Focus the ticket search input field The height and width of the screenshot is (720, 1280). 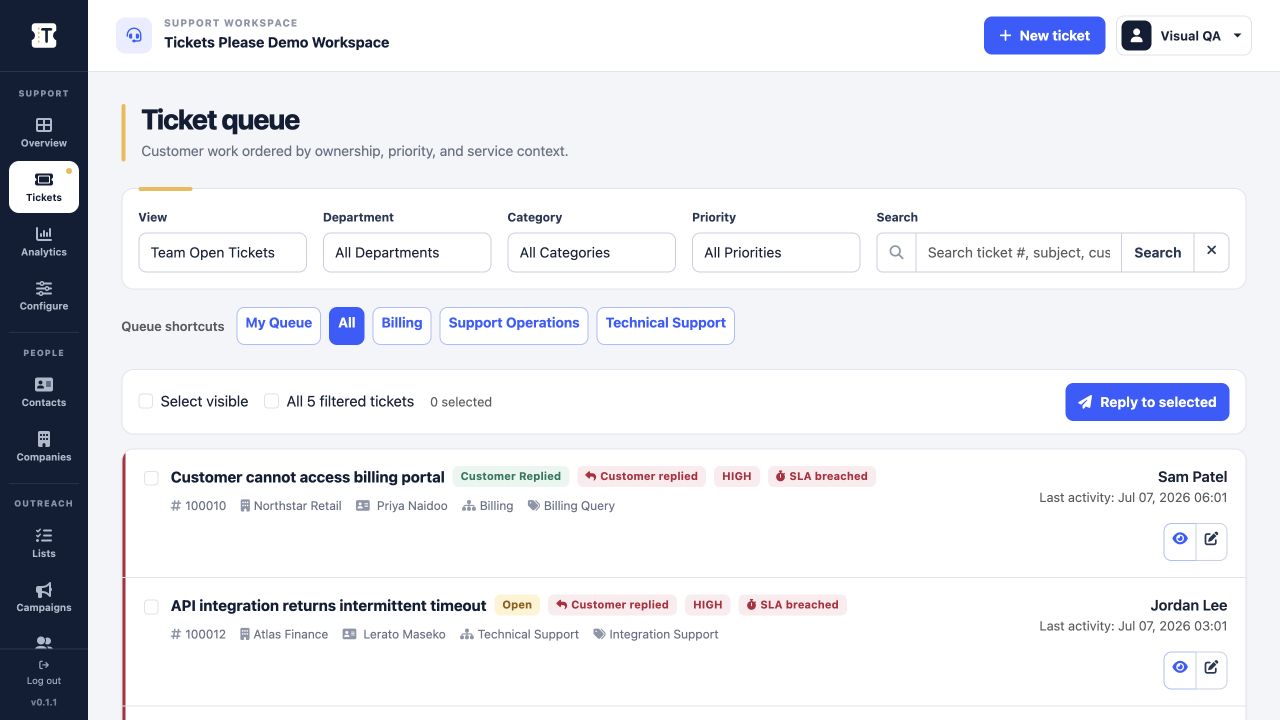[x=1019, y=253]
